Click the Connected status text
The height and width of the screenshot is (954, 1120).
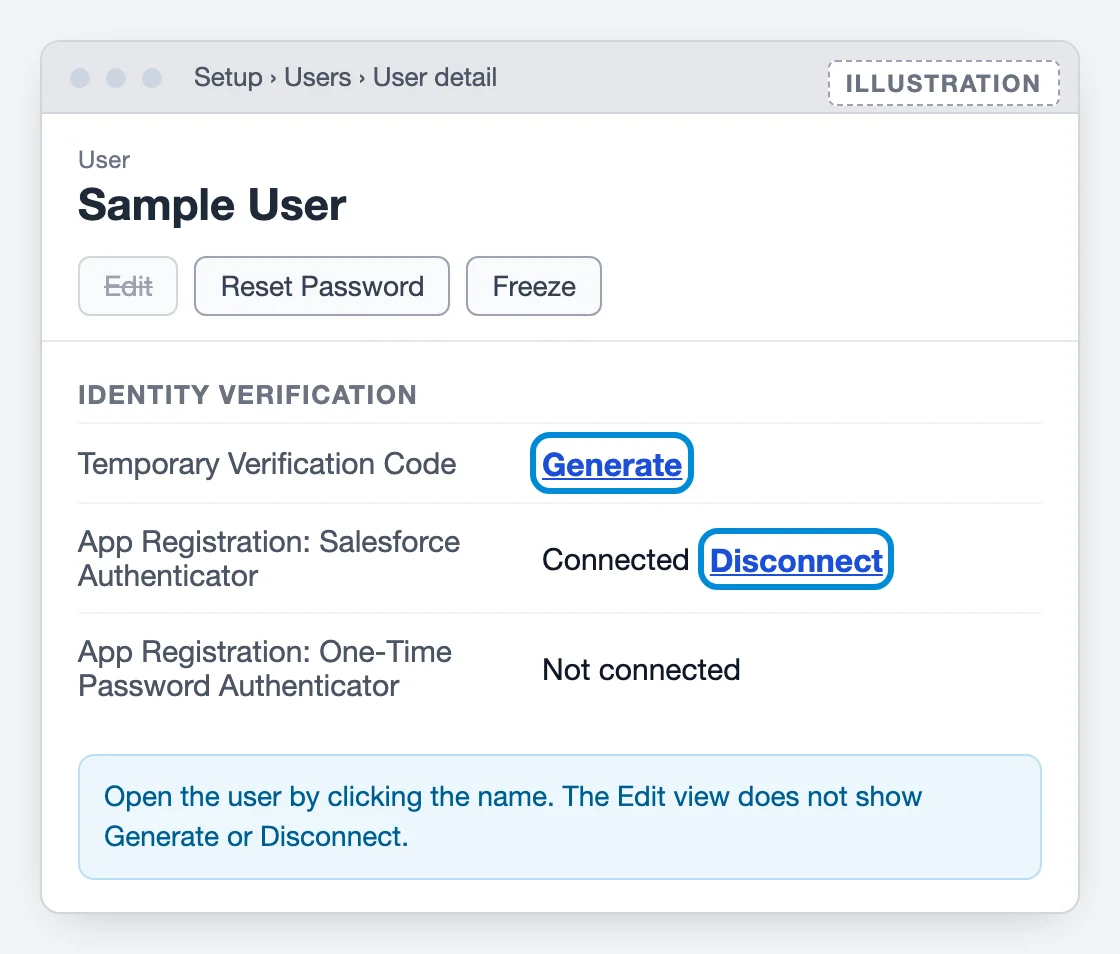pos(616,560)
